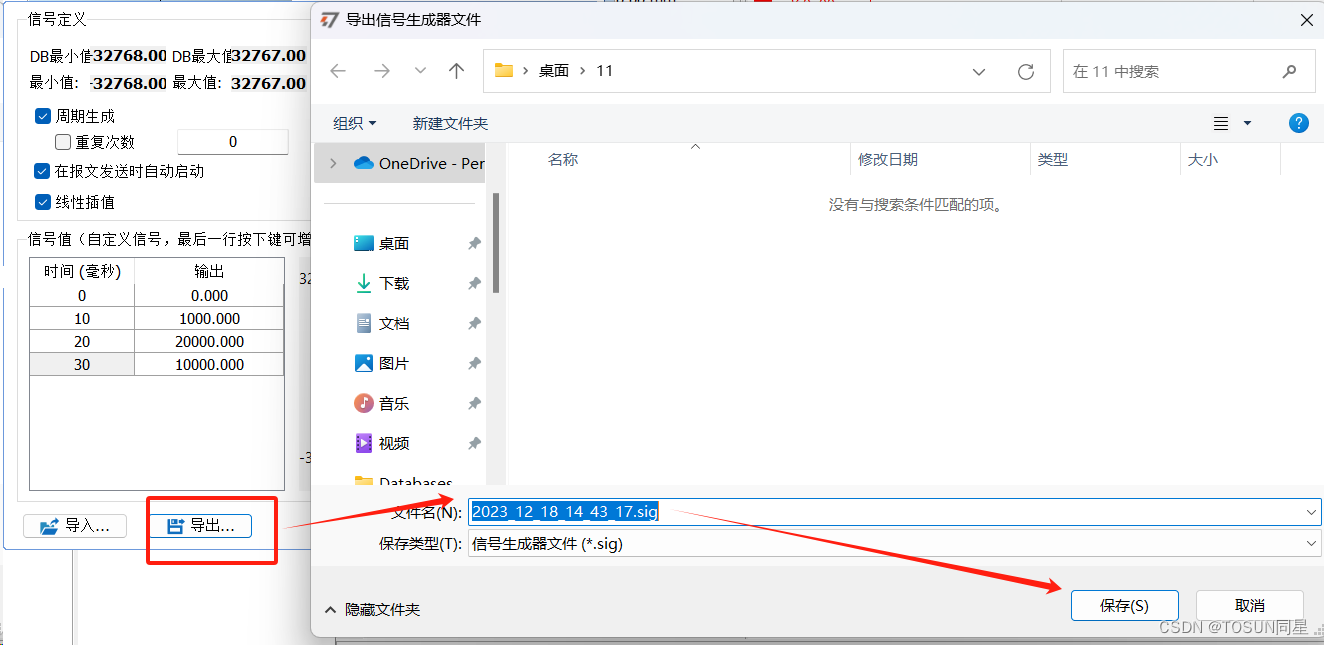Select OneDrive - Per in navigation pane
Image resolution: width=1324 pixels, height=645 pixels.
tap(418, 163)
